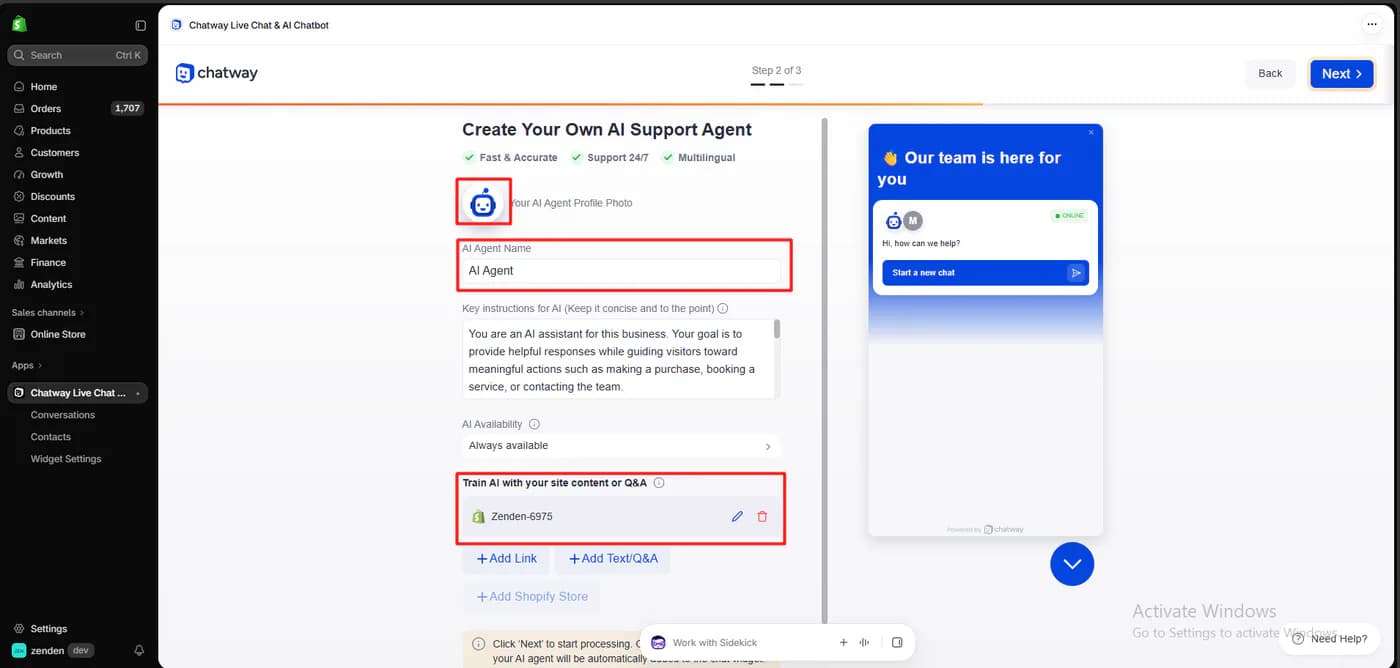1400x668 pixels.
Task: Click the plus icon in Sidekick bar
Action: (843, 643)
